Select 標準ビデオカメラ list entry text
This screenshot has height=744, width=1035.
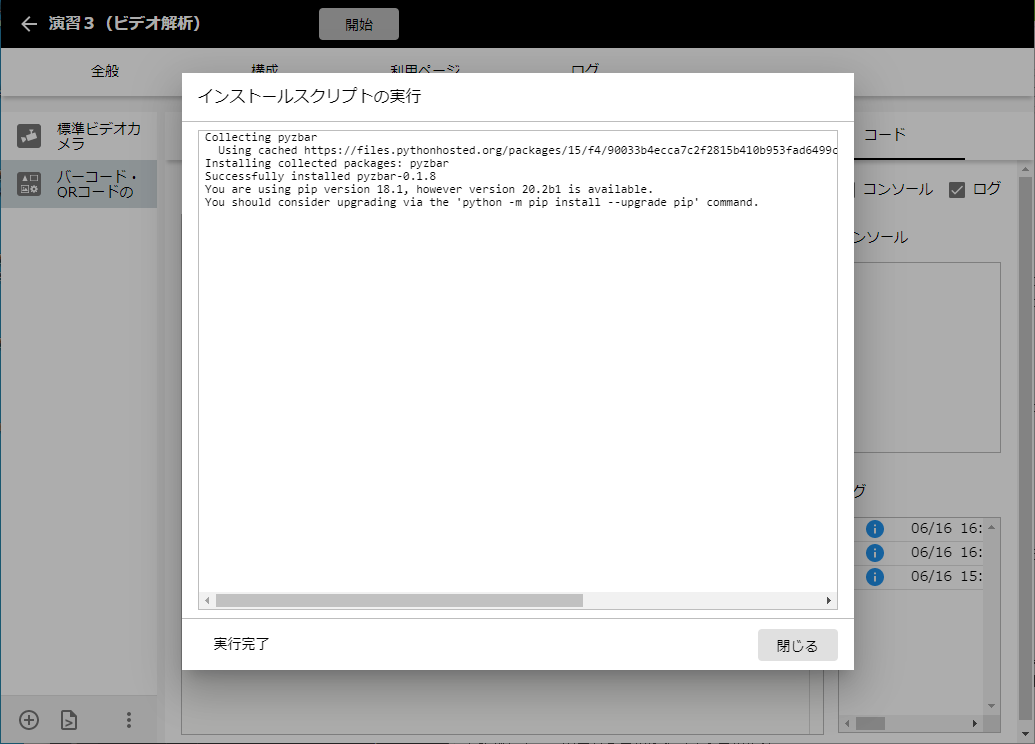coord(98,136)
